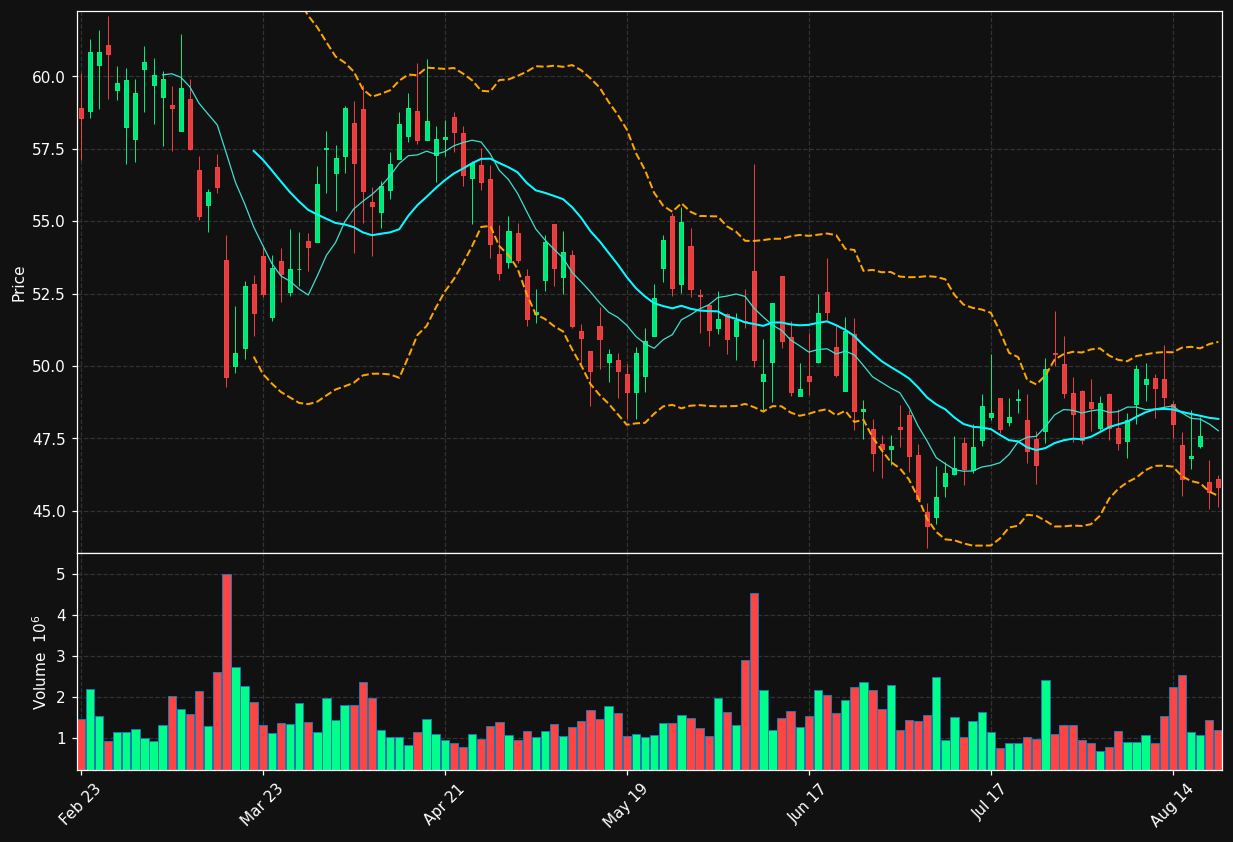Click the Mar 23 date label
The height and width of the screenshot is (842, 1233).
click(261, 804)
